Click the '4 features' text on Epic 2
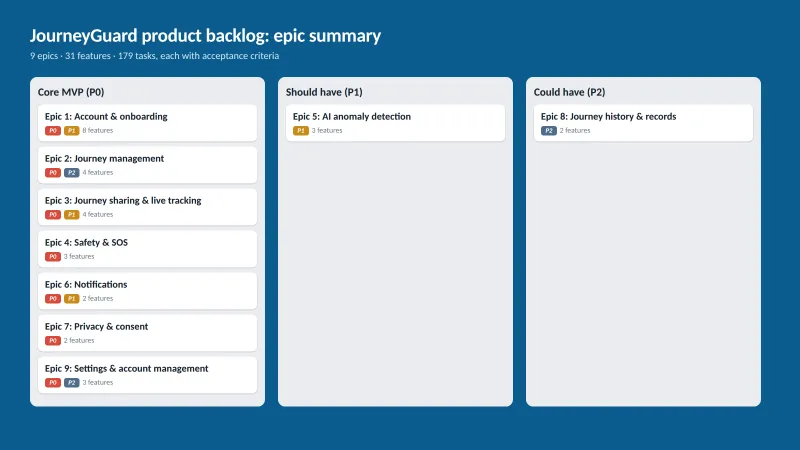Screen dimensions: 800x450 [97, 172]
